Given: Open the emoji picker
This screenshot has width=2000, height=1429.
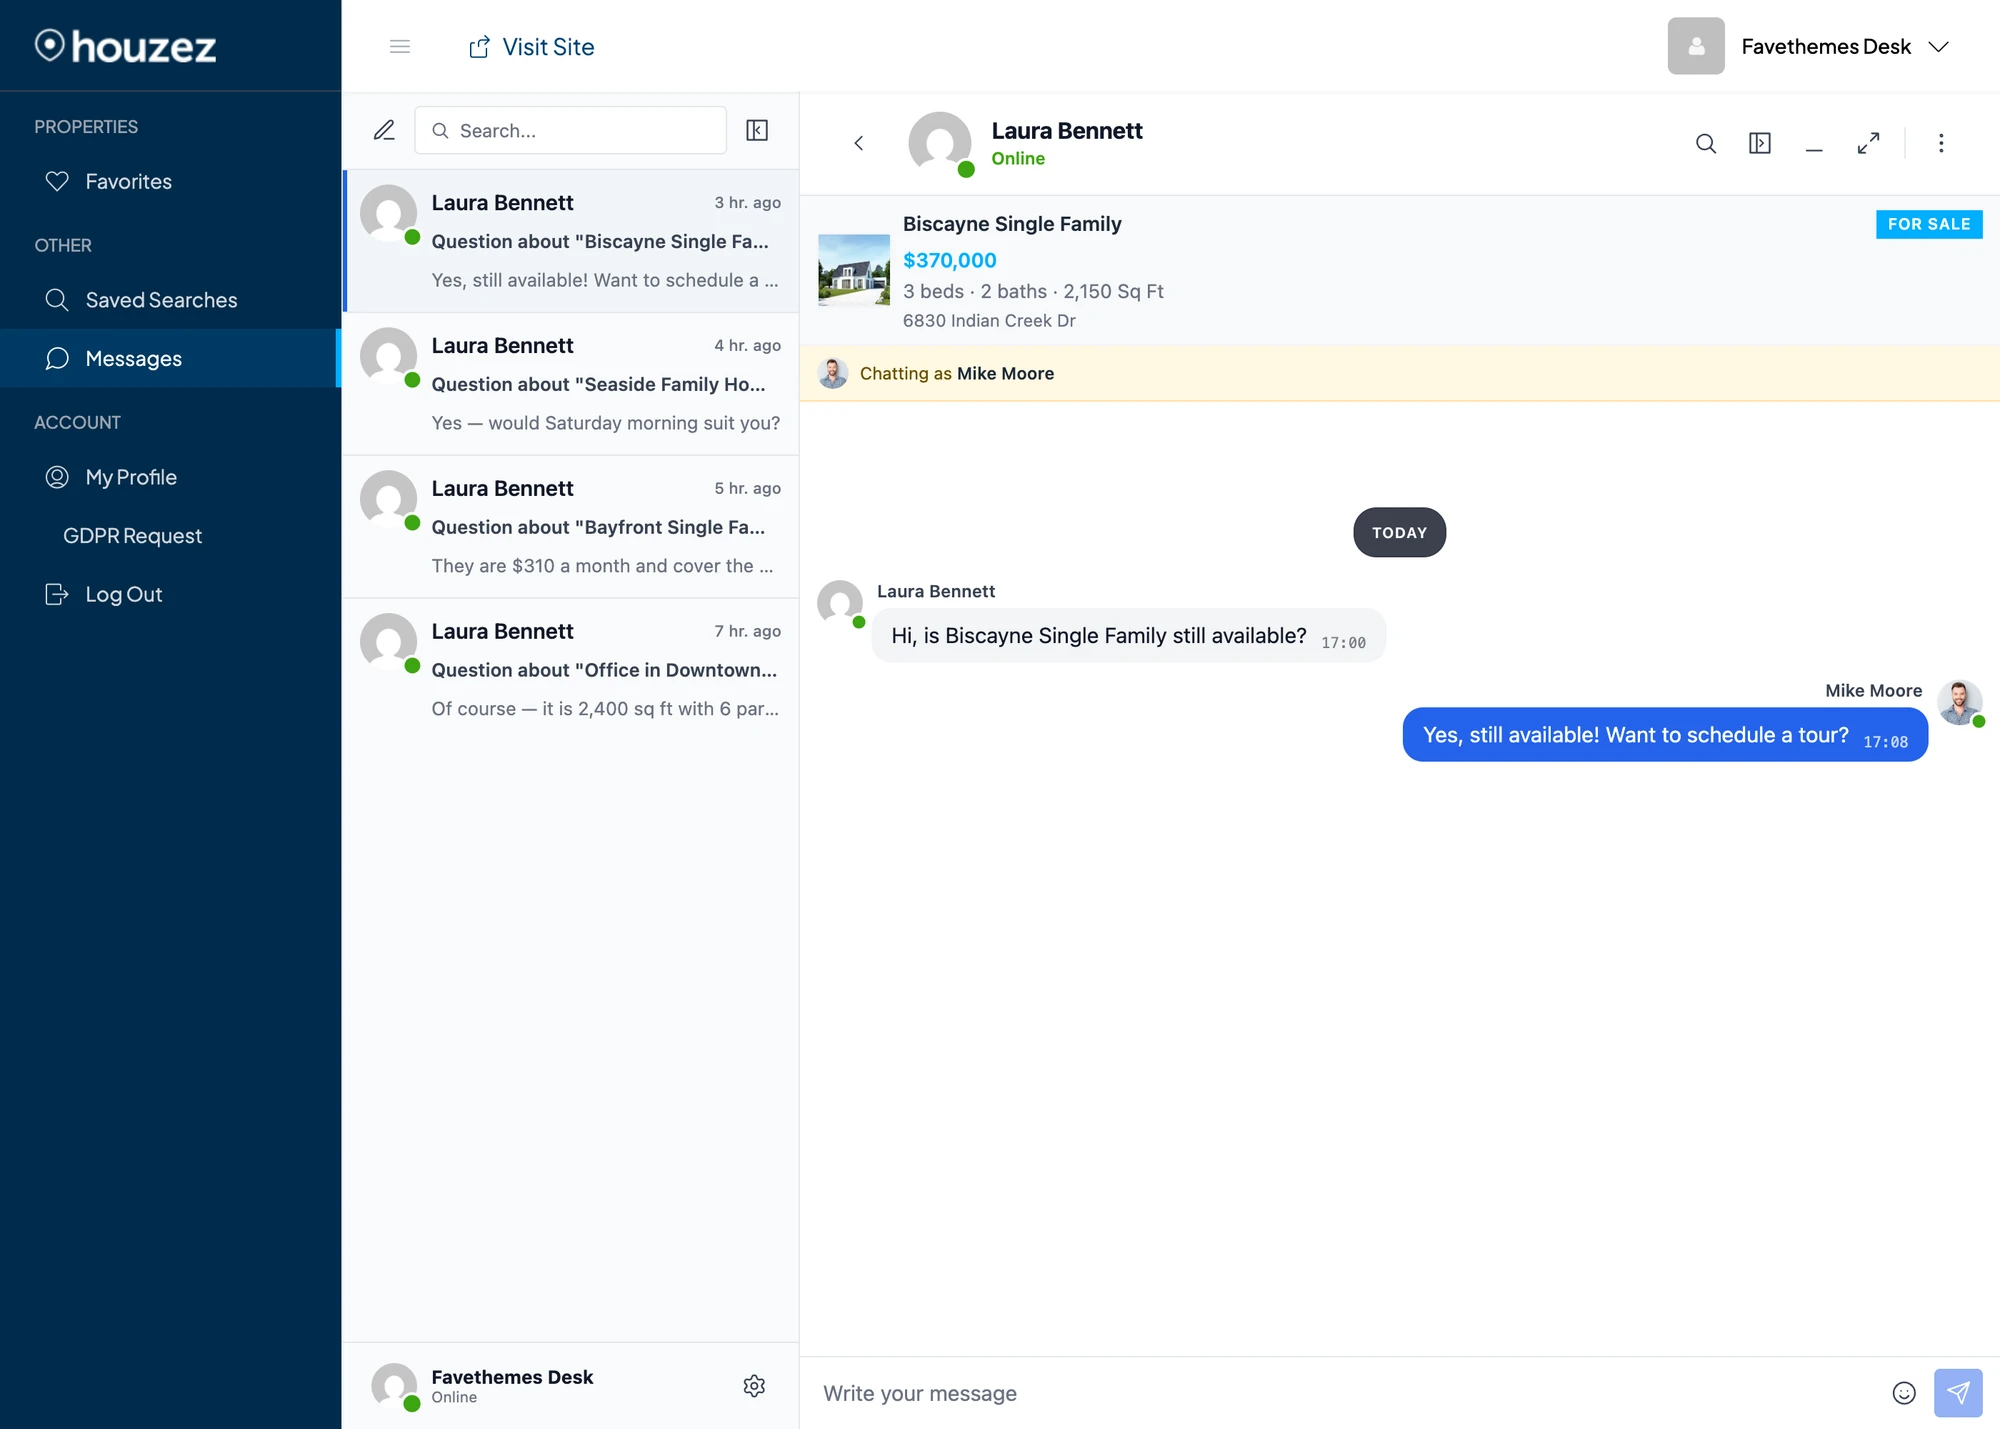Looking at the screenshot, I should click(x=1904, y=1393).
